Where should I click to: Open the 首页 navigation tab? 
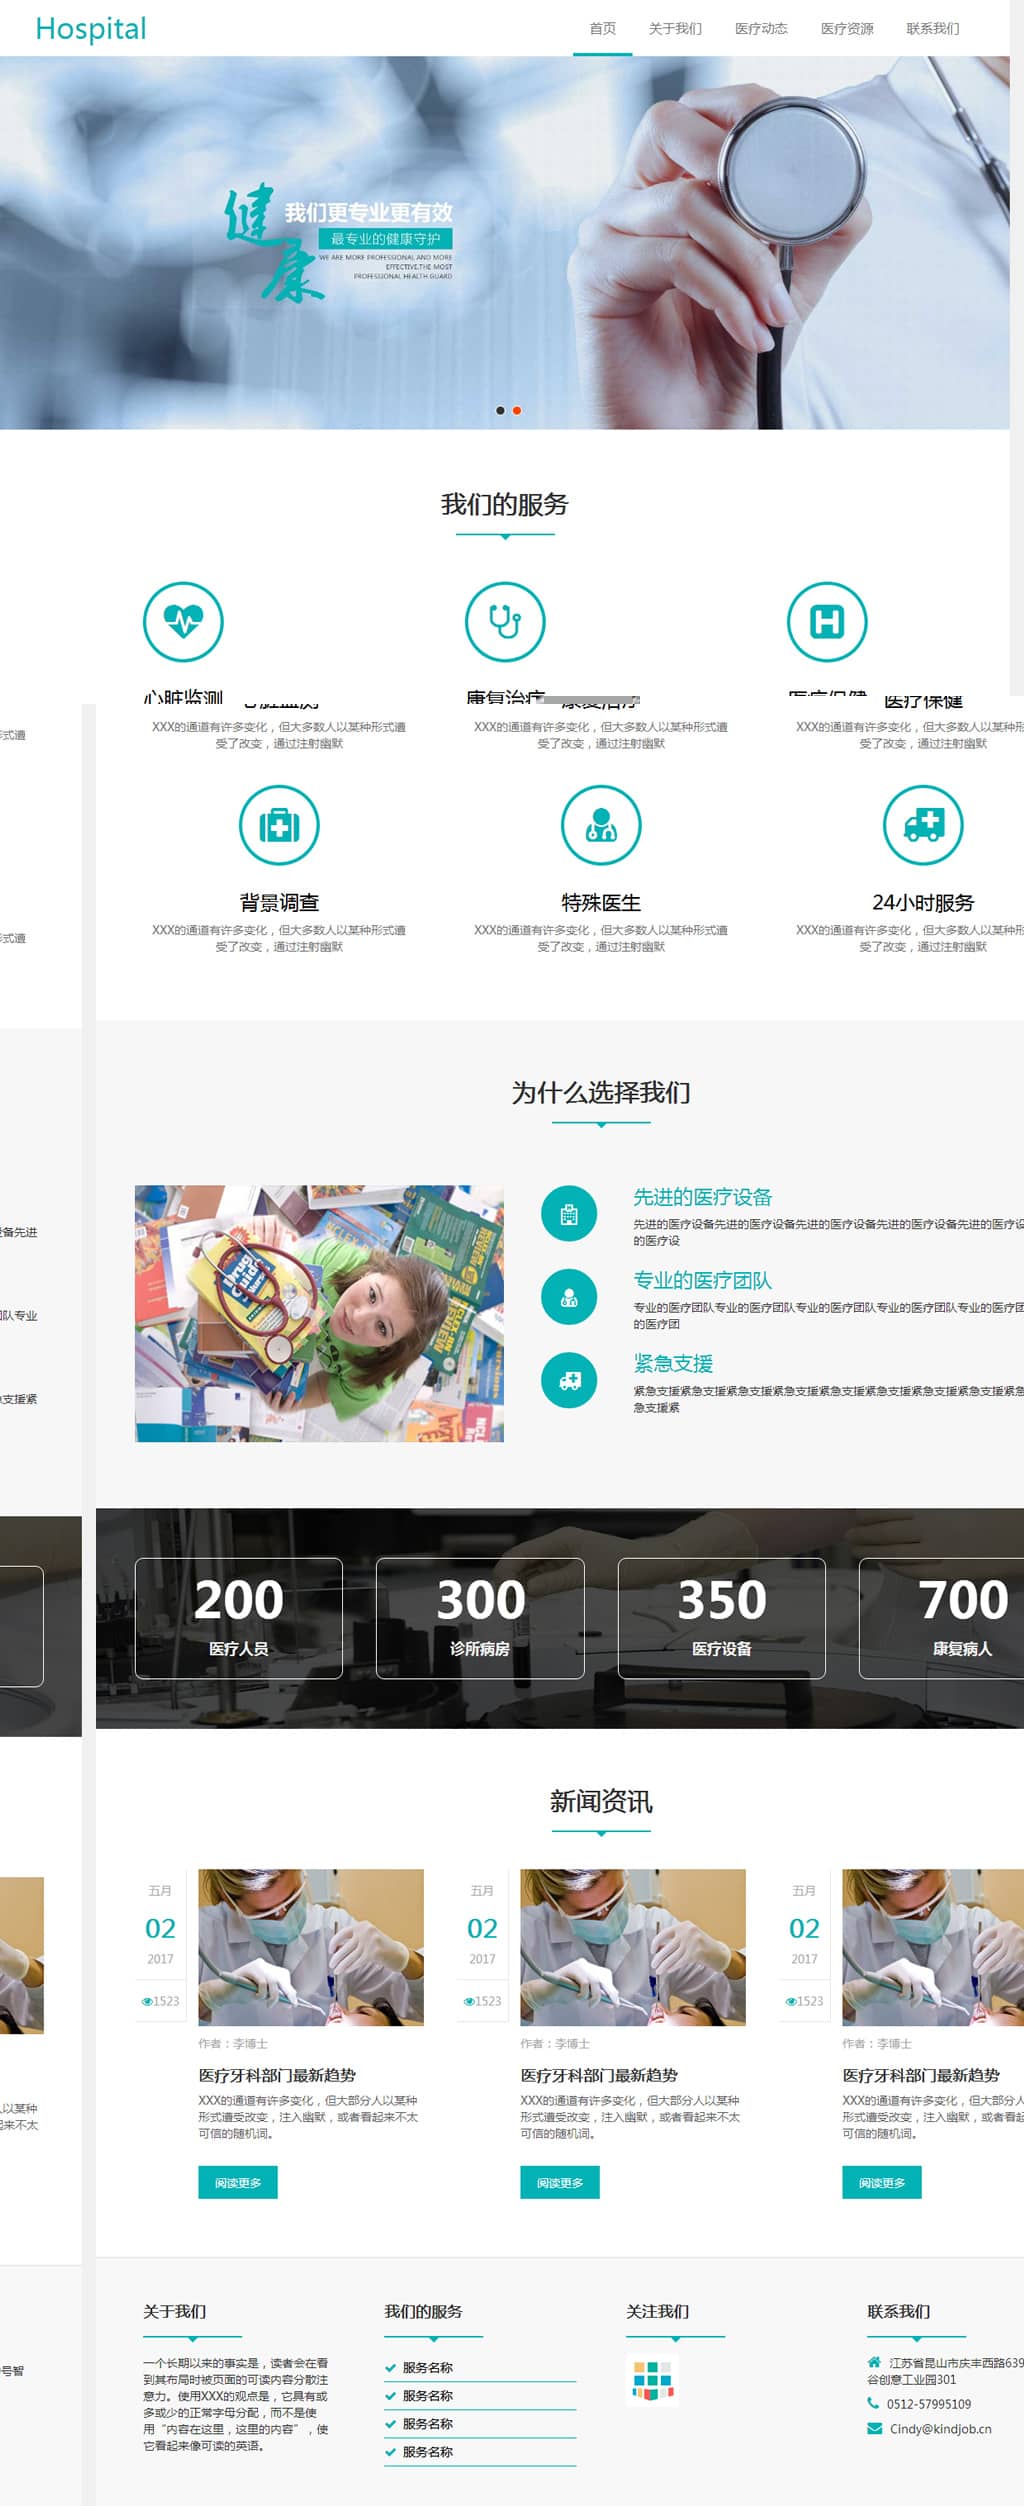(602, 29)
